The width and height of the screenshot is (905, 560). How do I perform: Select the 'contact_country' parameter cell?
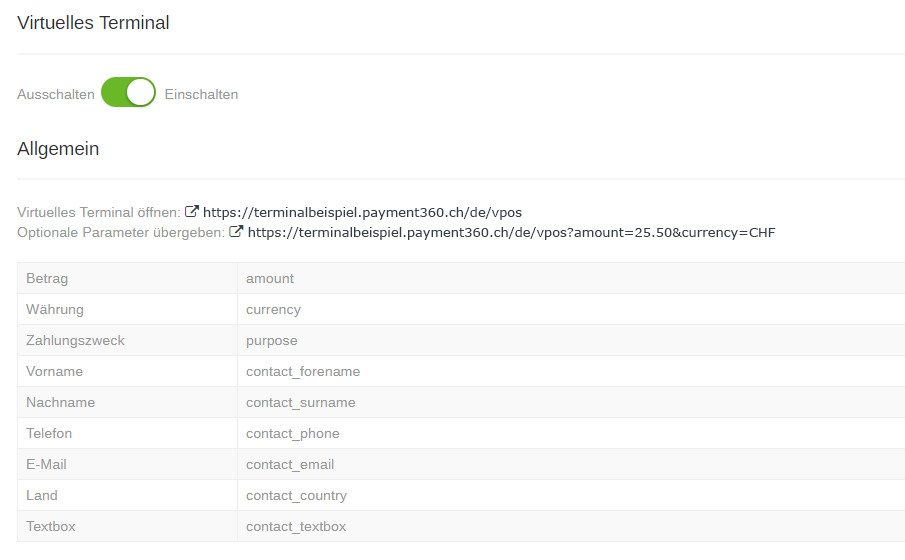pyautogui.click(x=296, y=495)
